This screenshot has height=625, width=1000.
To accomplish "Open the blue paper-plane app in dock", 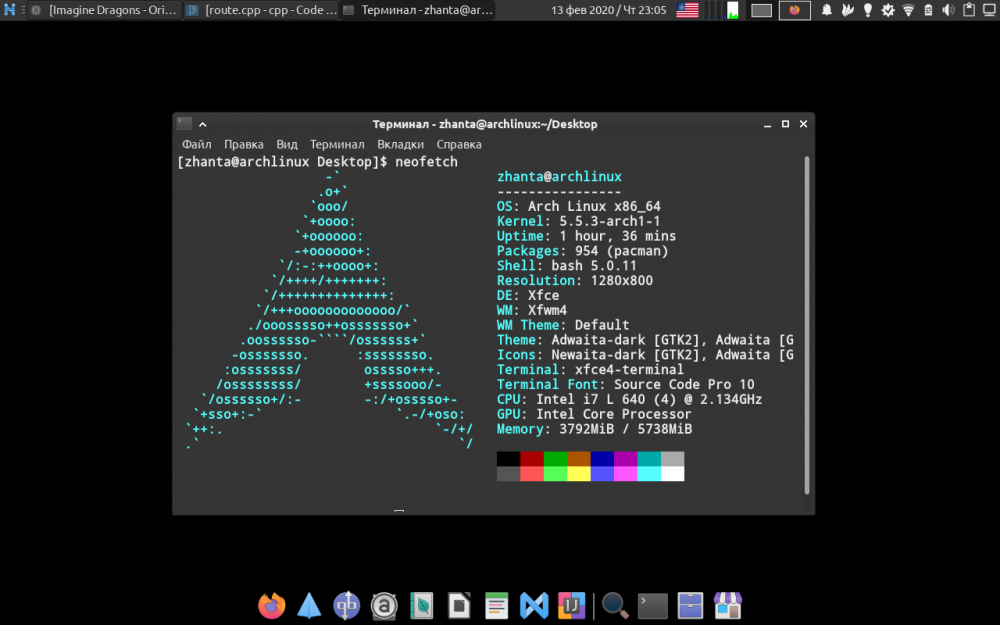I will pos(309,605).
